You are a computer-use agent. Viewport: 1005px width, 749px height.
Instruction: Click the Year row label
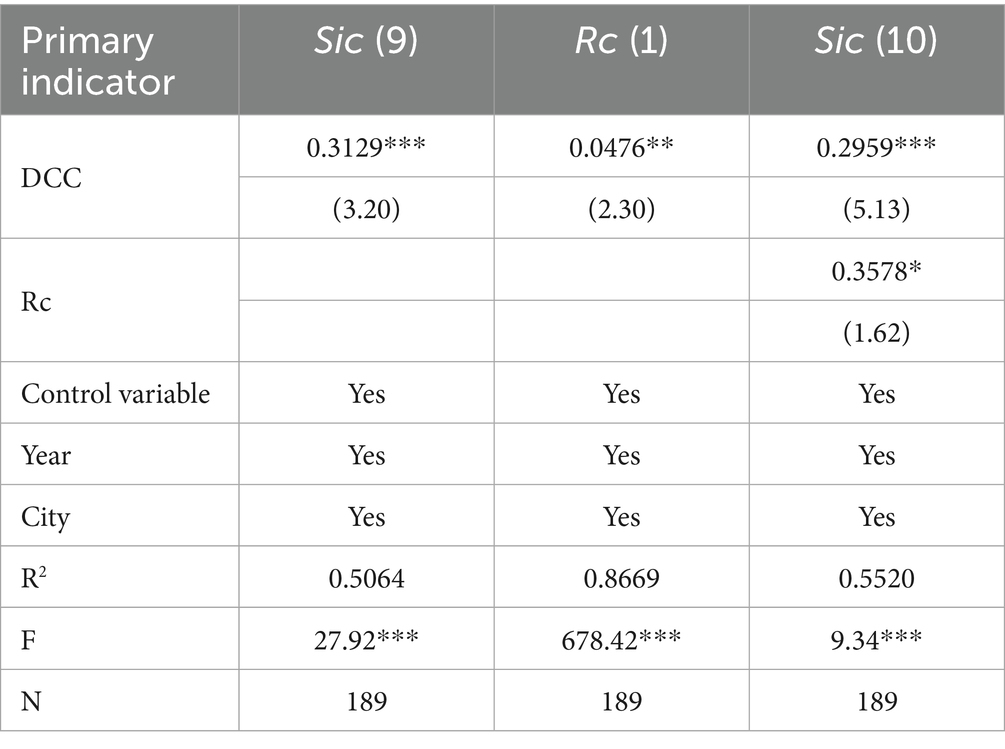(x=46, y=455)
